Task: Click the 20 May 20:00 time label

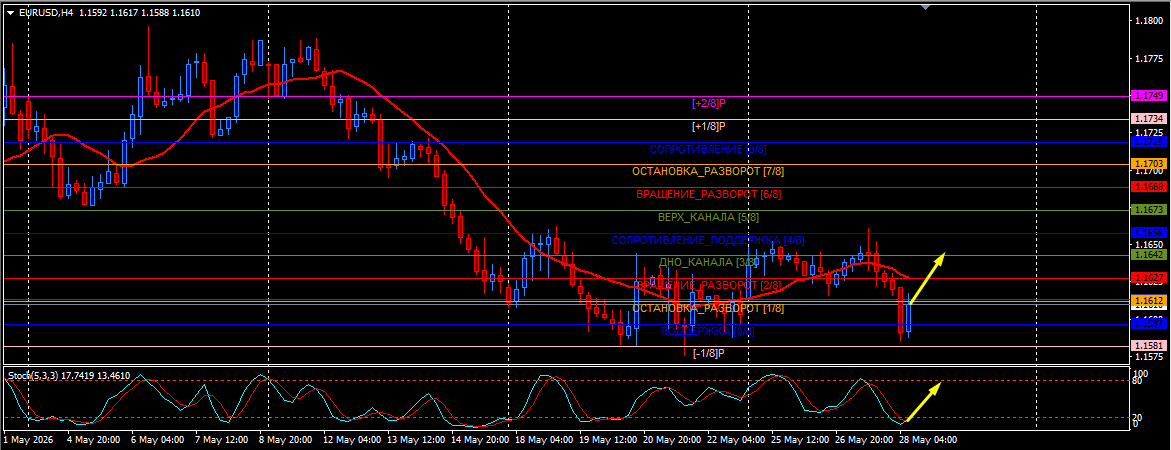Action: 671,440
